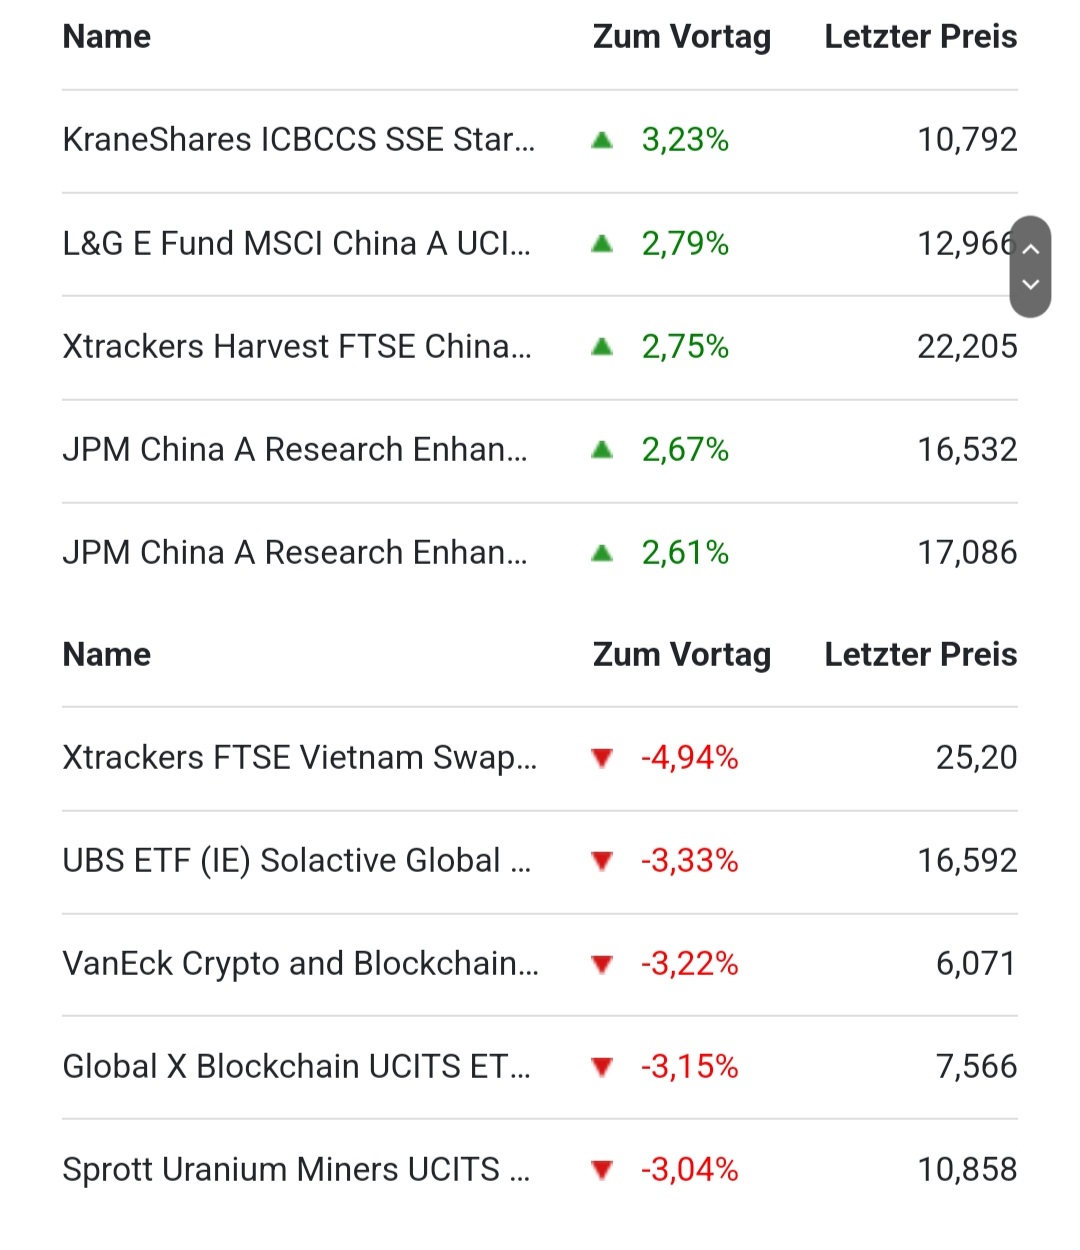Click red down arrow beside -3,22%
The image size is (1080, 1250).
[x=602, y=964]
